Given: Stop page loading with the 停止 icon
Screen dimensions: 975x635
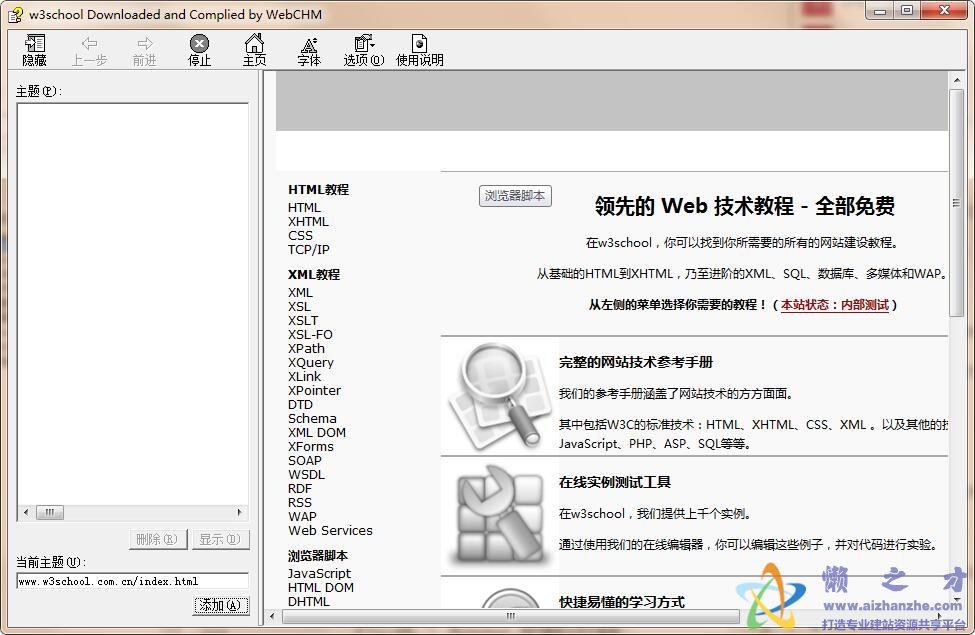Looking at the screenshot, I should (x=198, y=48).
